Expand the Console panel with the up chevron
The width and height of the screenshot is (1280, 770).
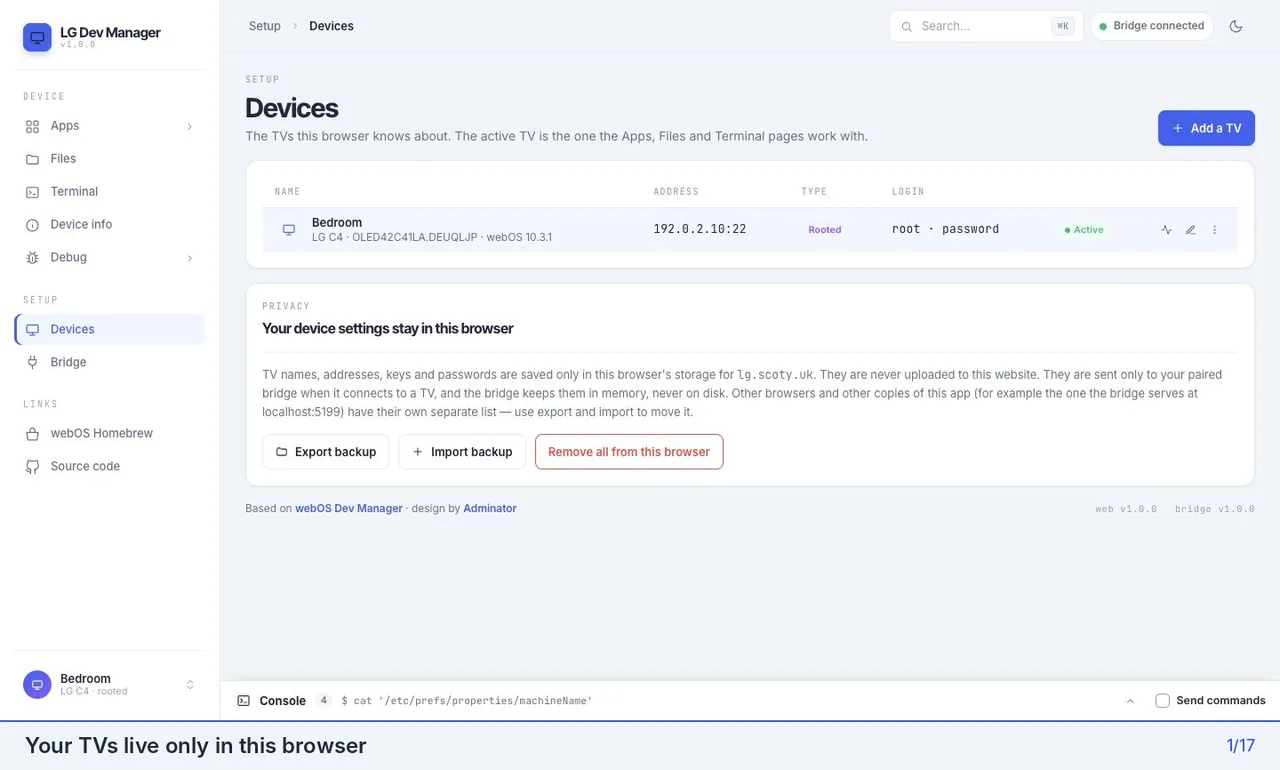click(x=1130, y=701)
